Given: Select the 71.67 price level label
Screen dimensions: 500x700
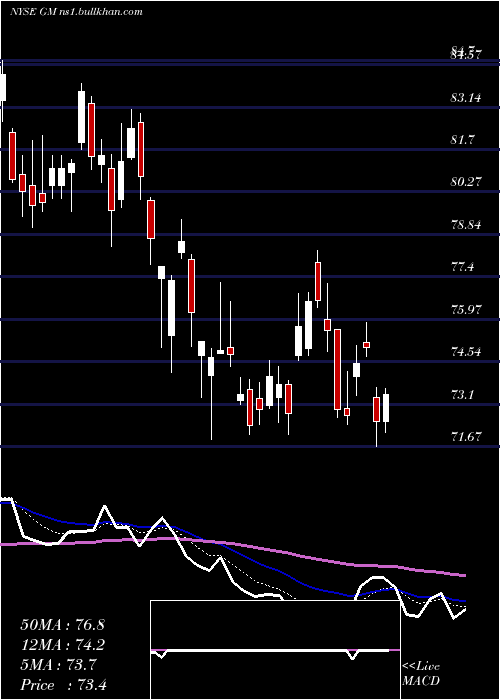Looking at the screenshot, I should [x=466, y=436].
